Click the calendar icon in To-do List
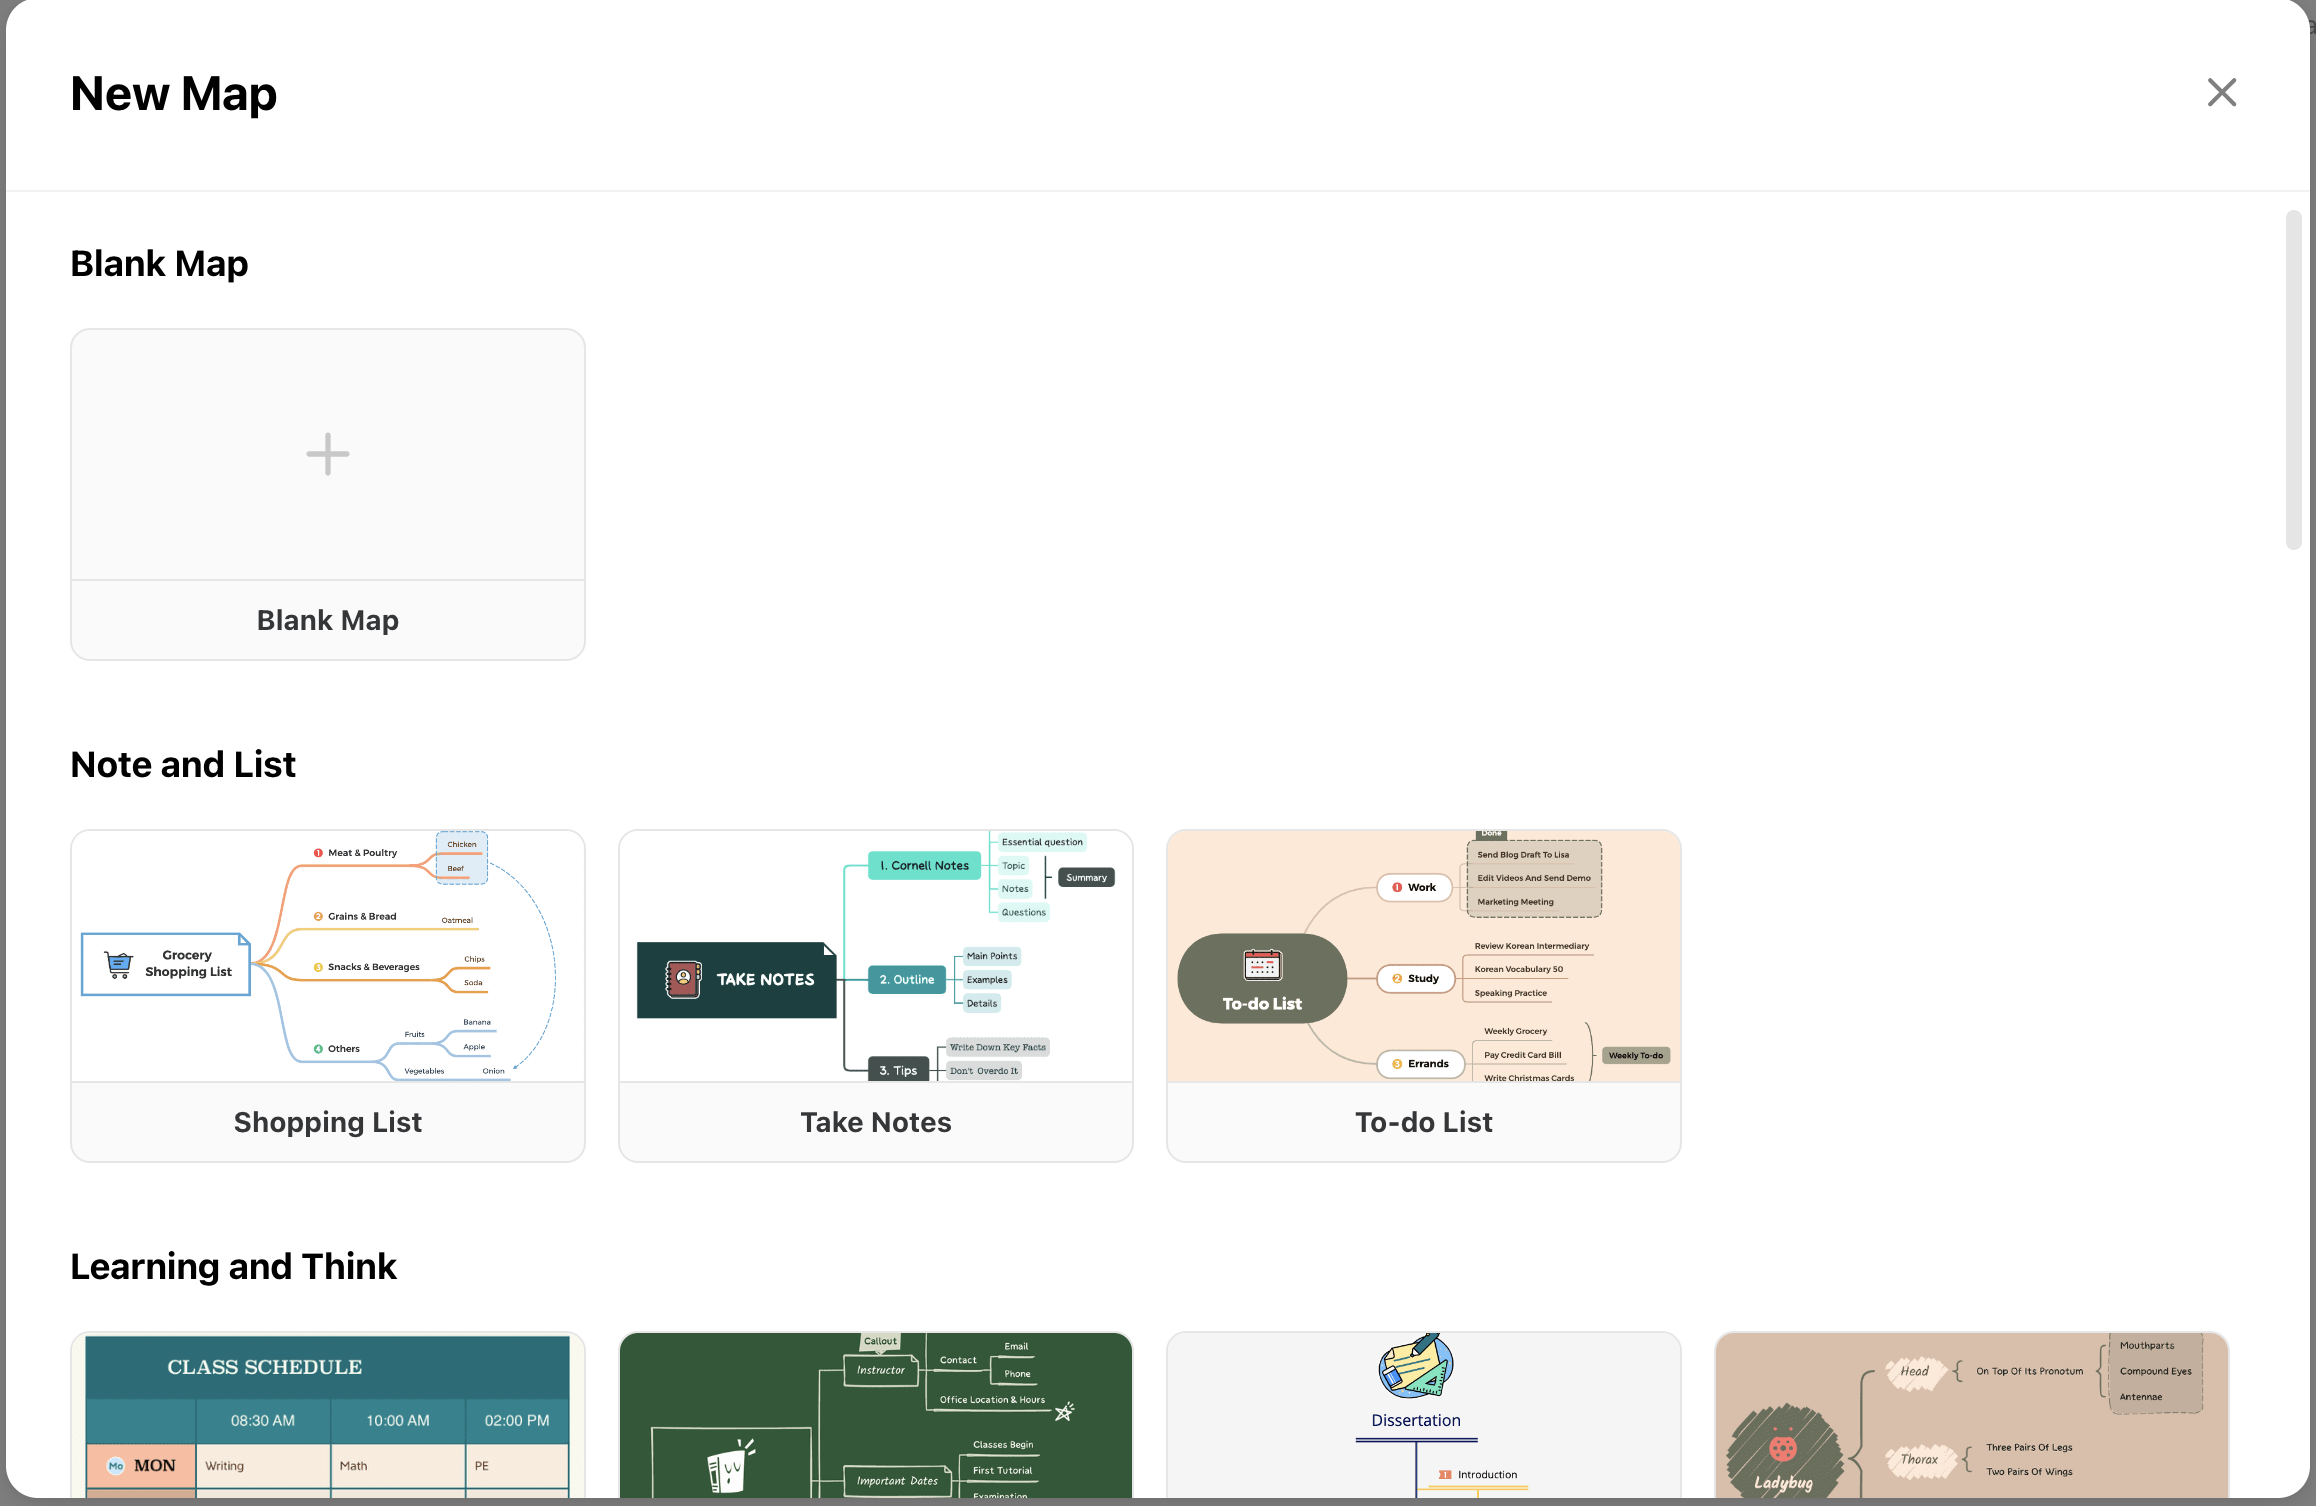Viewport: 2316px width, 1506px height. 1262,965
